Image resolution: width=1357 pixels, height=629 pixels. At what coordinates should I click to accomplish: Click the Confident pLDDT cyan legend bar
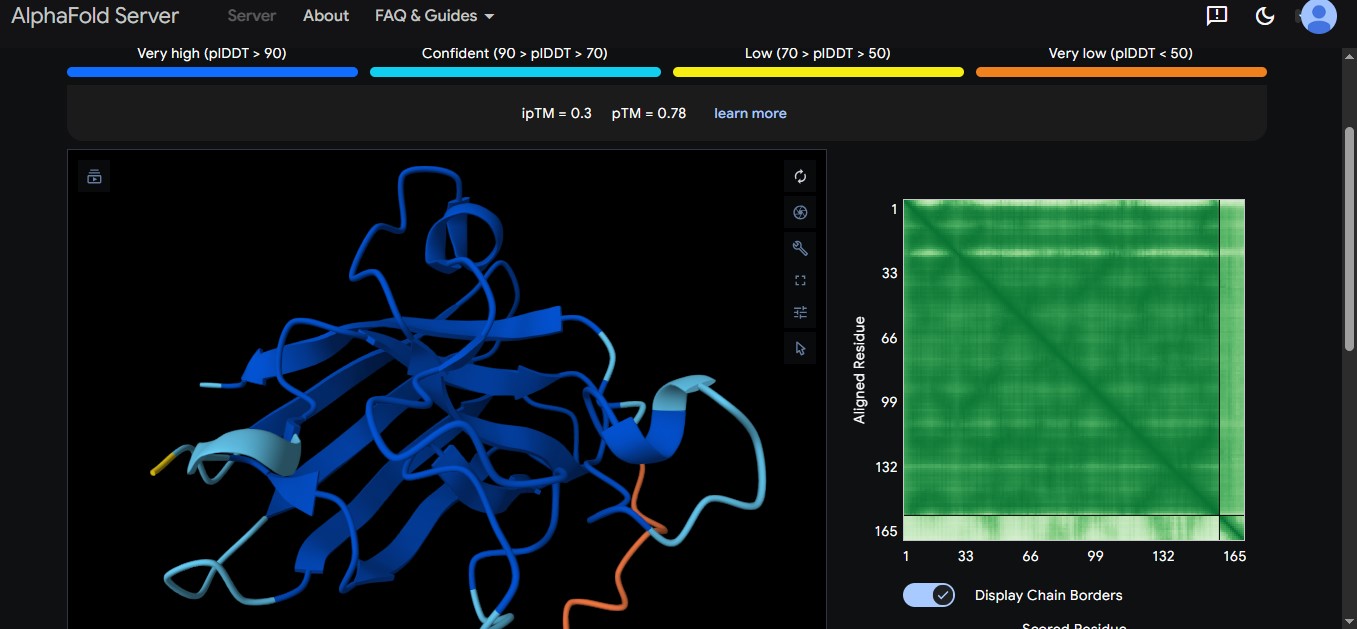point(515,72)
